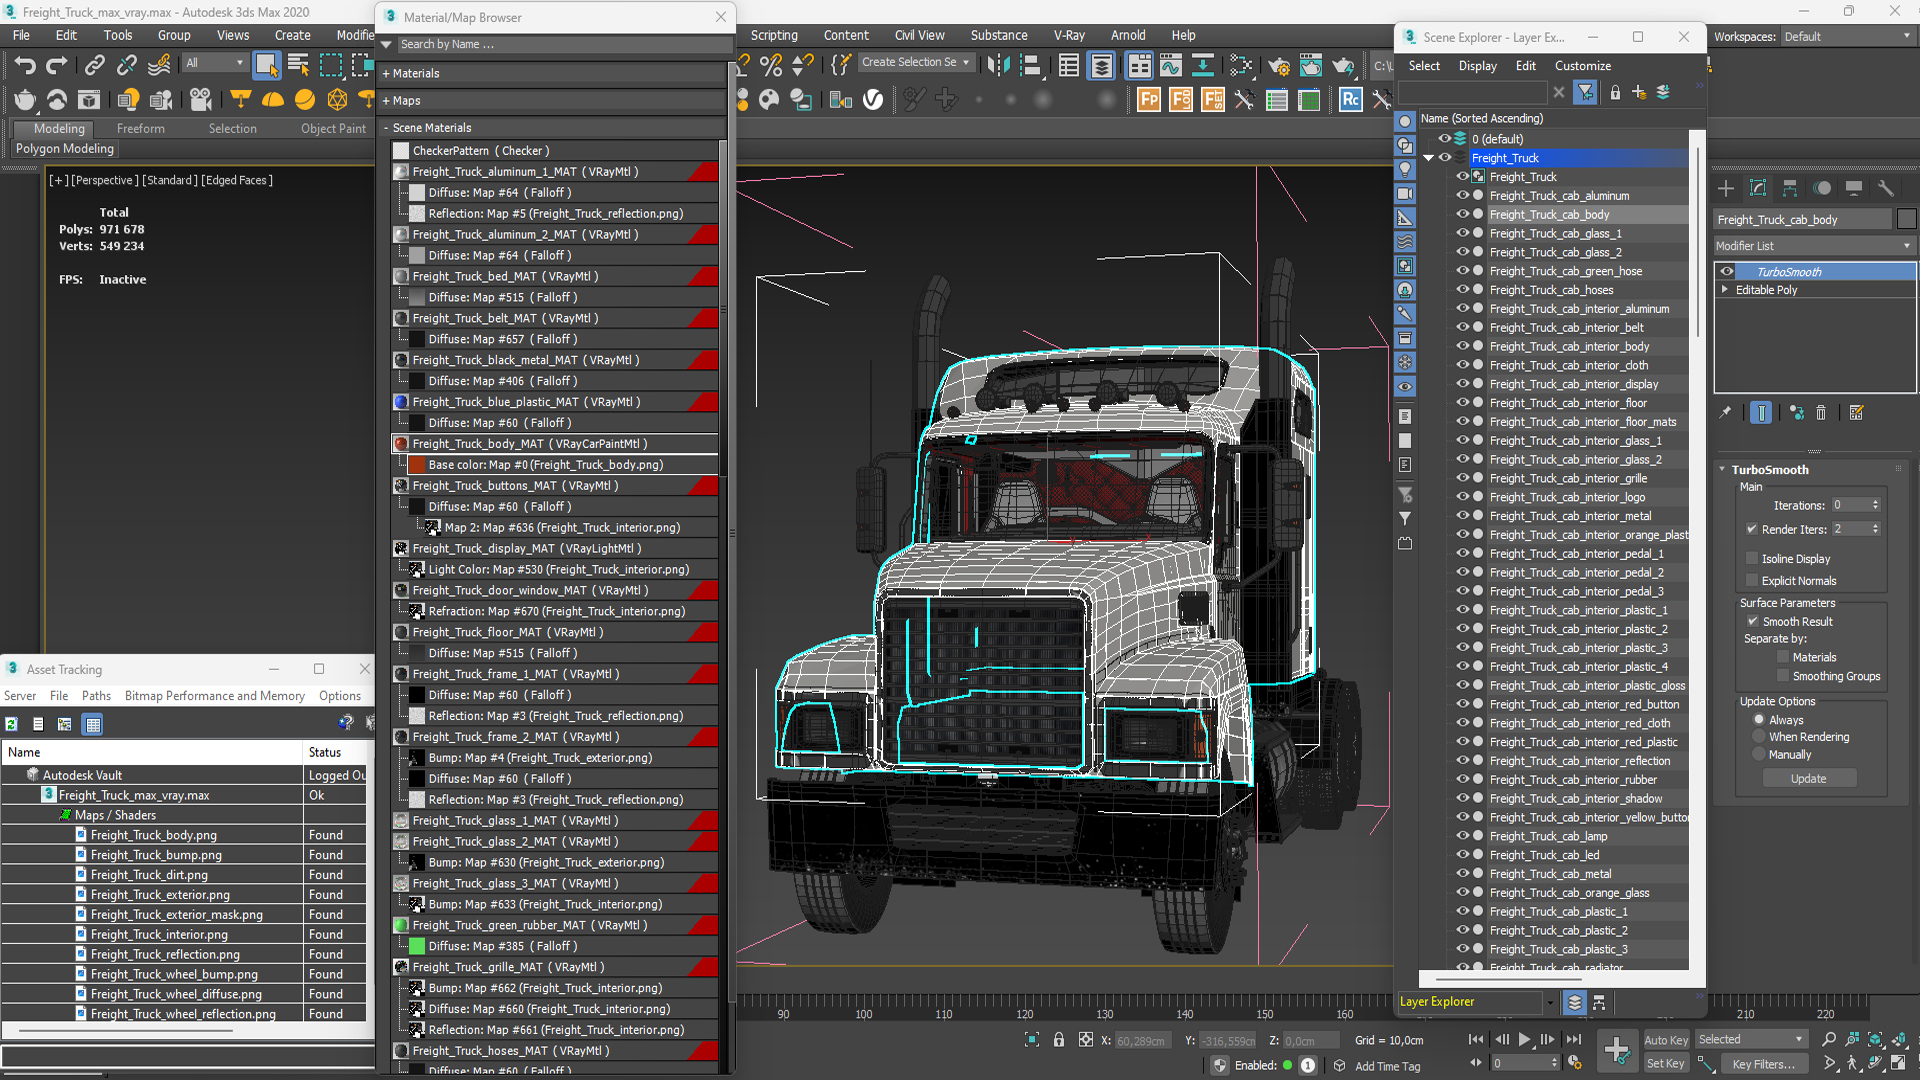1920x1080 pixels.
Task: Open the Utilities wrench panel icon
Action: click(1886, 188)
